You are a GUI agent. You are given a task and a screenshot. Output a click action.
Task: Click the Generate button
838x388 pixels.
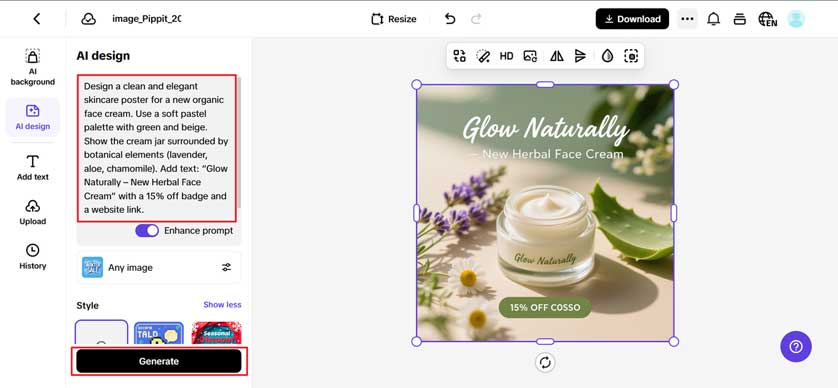pos(159,361)
